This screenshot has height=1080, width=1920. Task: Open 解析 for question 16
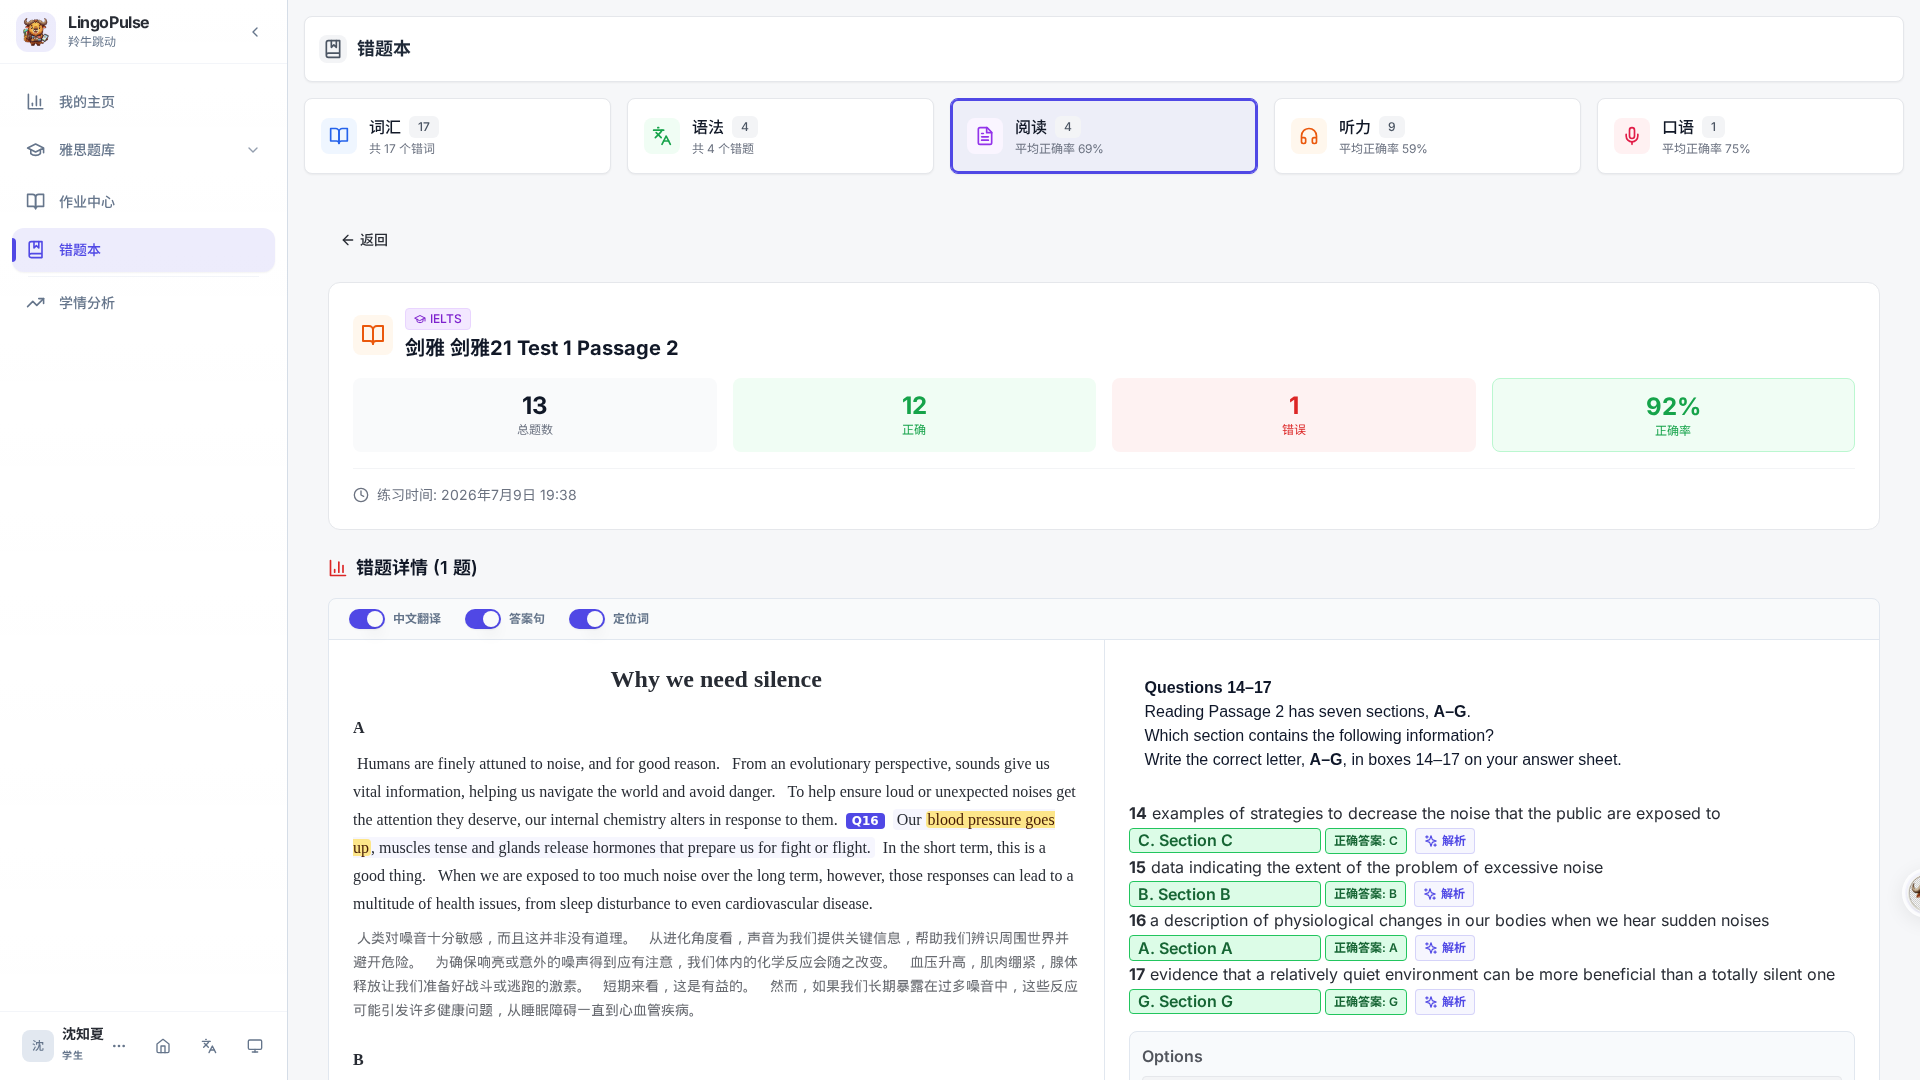click(x=1445, y=948)
